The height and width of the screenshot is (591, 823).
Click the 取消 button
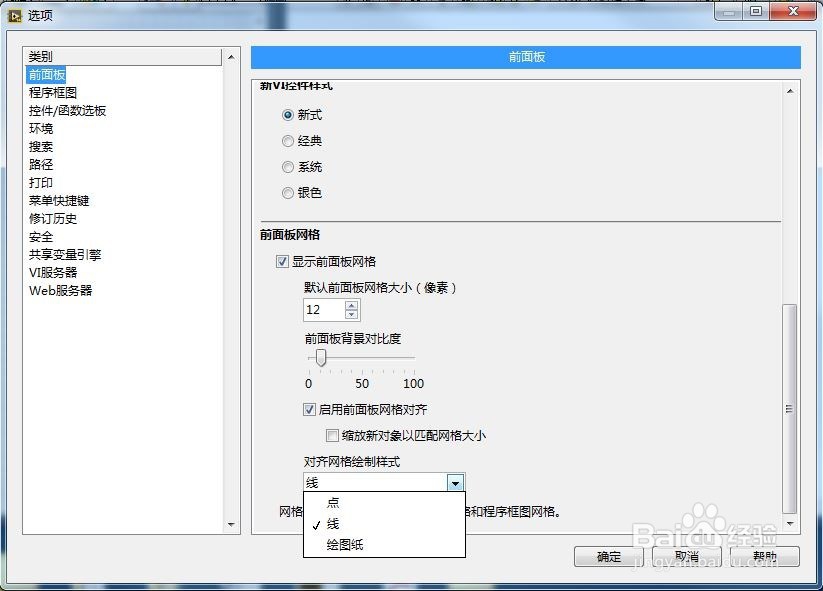click(x=687, y=556)
